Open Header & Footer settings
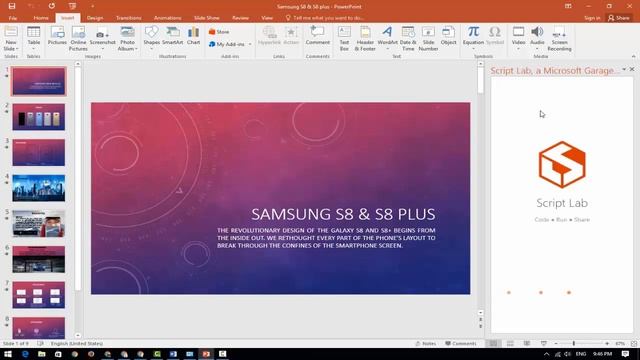 click(365, 38)
